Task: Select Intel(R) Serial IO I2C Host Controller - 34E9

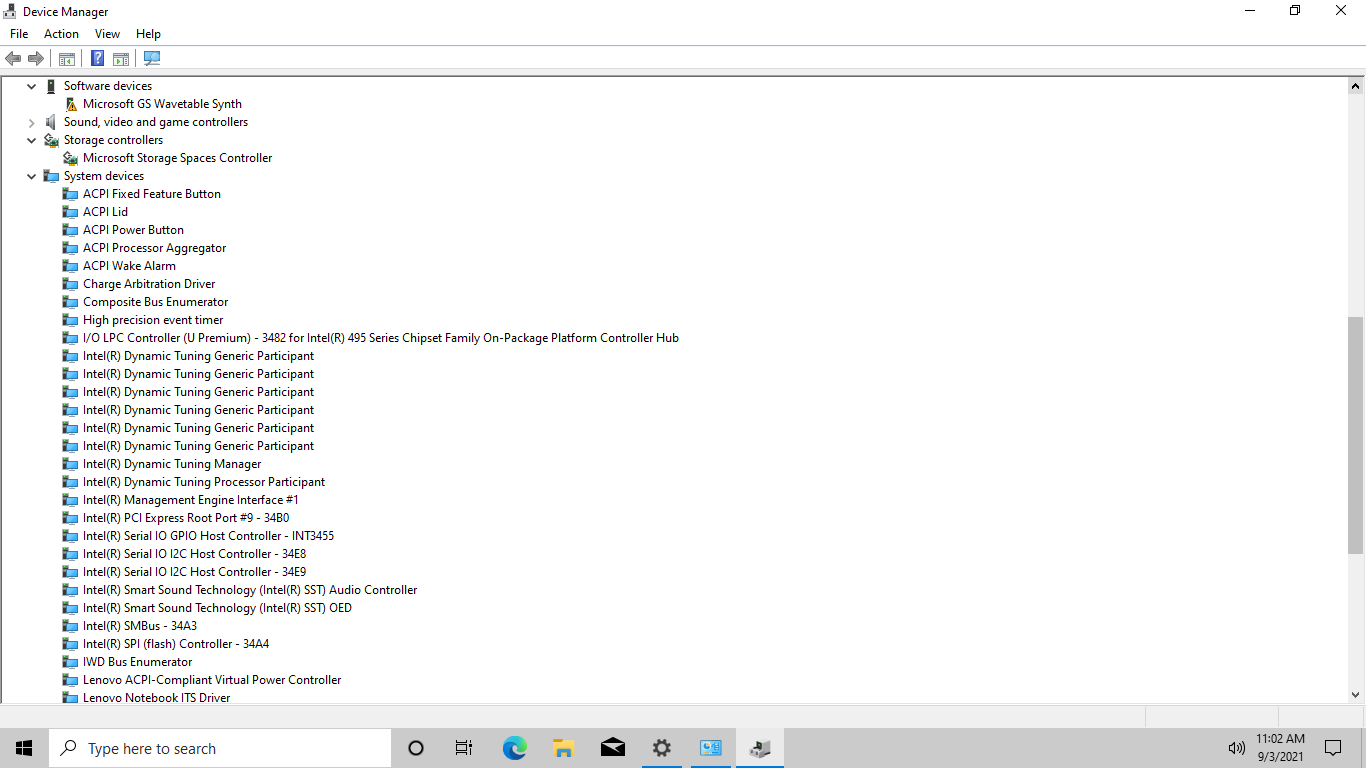Action: tap(194, 572)
